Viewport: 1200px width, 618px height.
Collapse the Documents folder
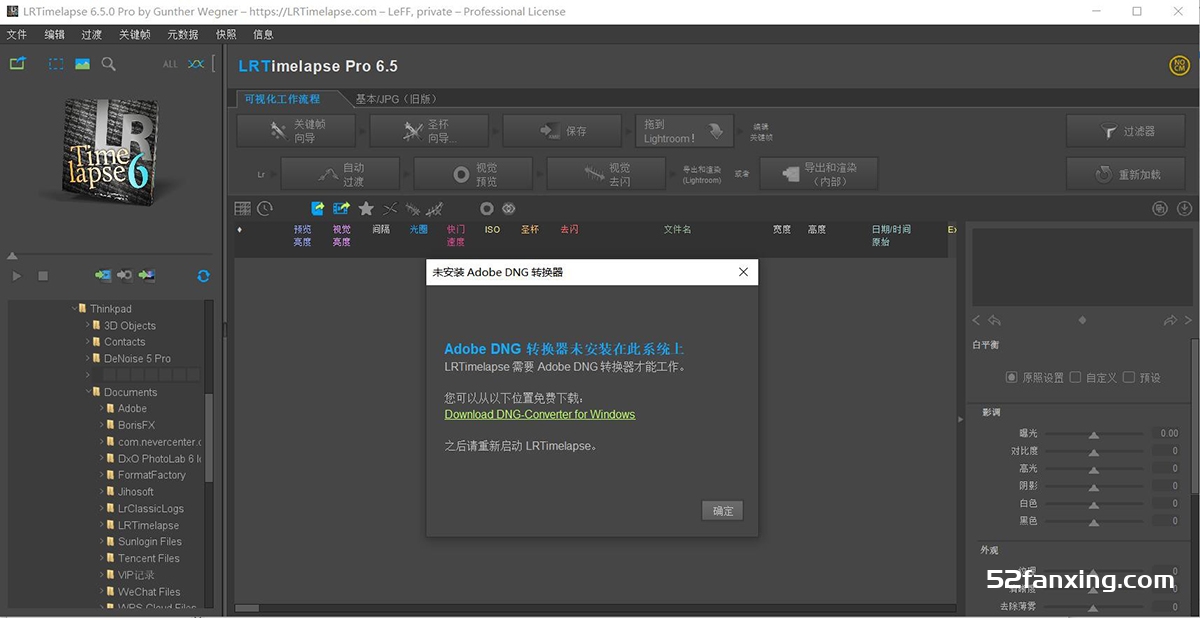pos(88,392)
